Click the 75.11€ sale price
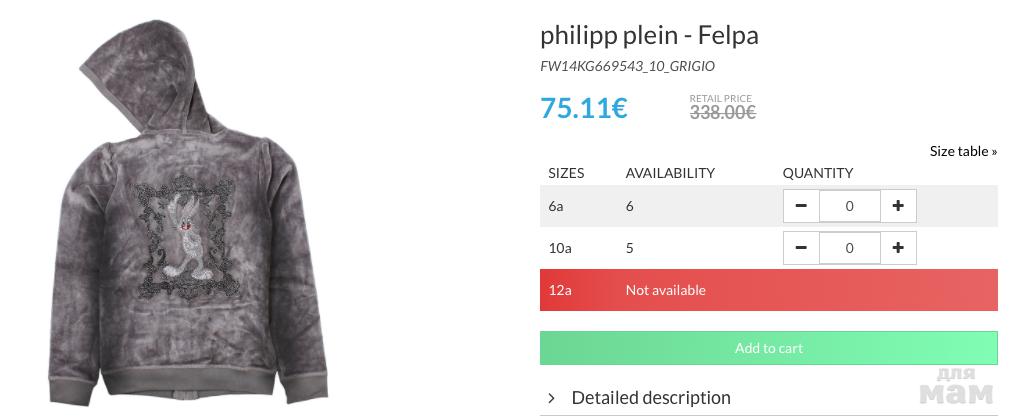 583,108
